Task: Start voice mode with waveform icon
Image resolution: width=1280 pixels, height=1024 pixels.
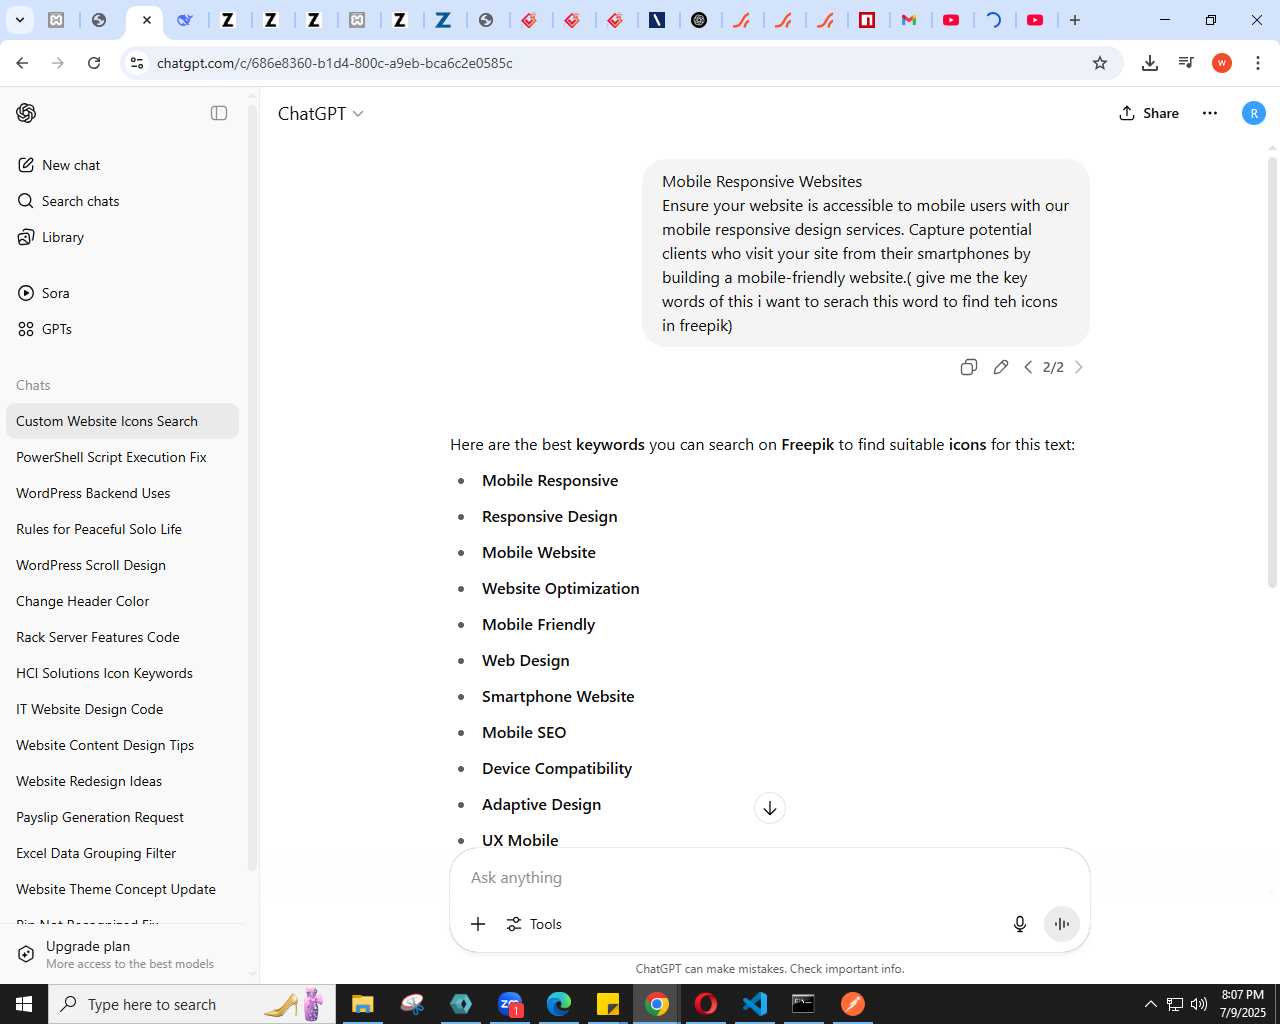Action: click(x=1062, y=924)
